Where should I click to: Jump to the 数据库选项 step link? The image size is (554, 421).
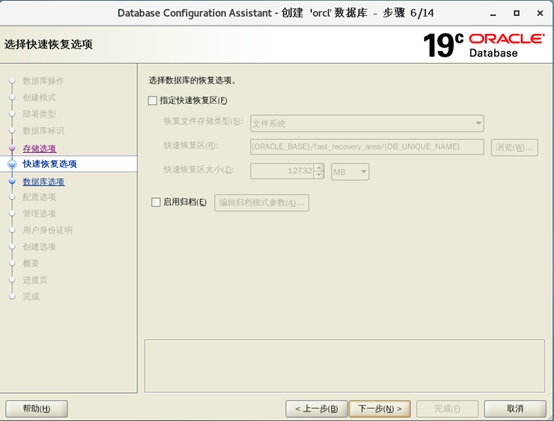[44, 182]
